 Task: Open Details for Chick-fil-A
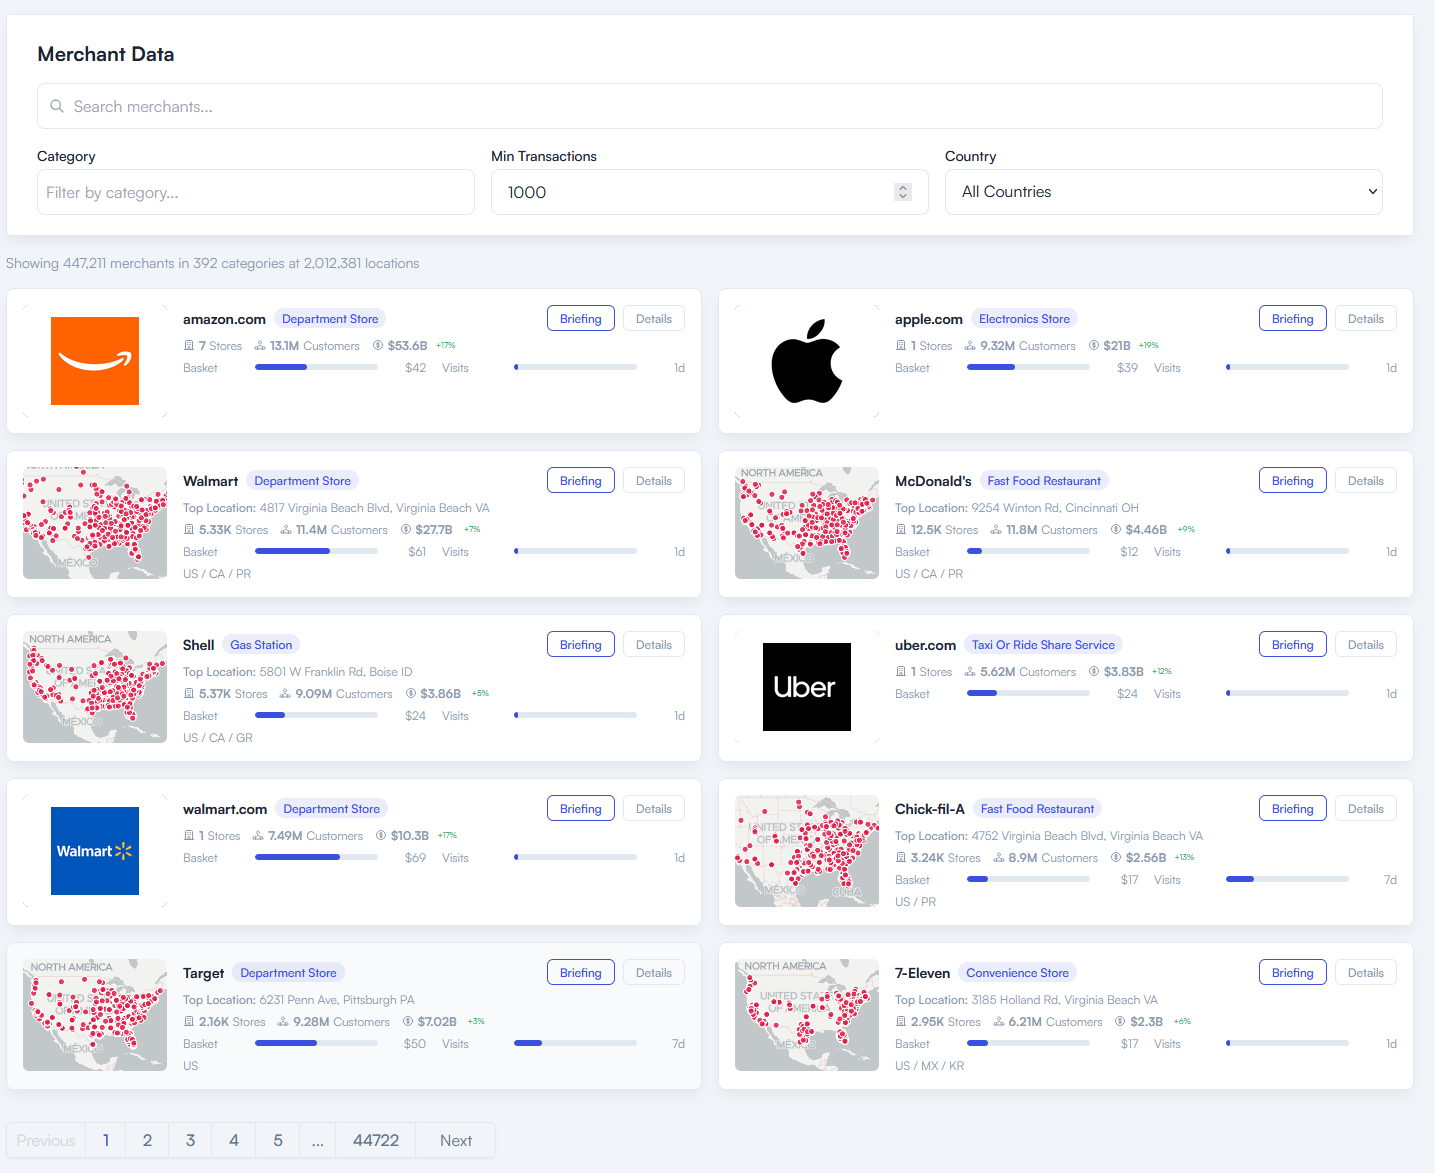[1366, 809]
